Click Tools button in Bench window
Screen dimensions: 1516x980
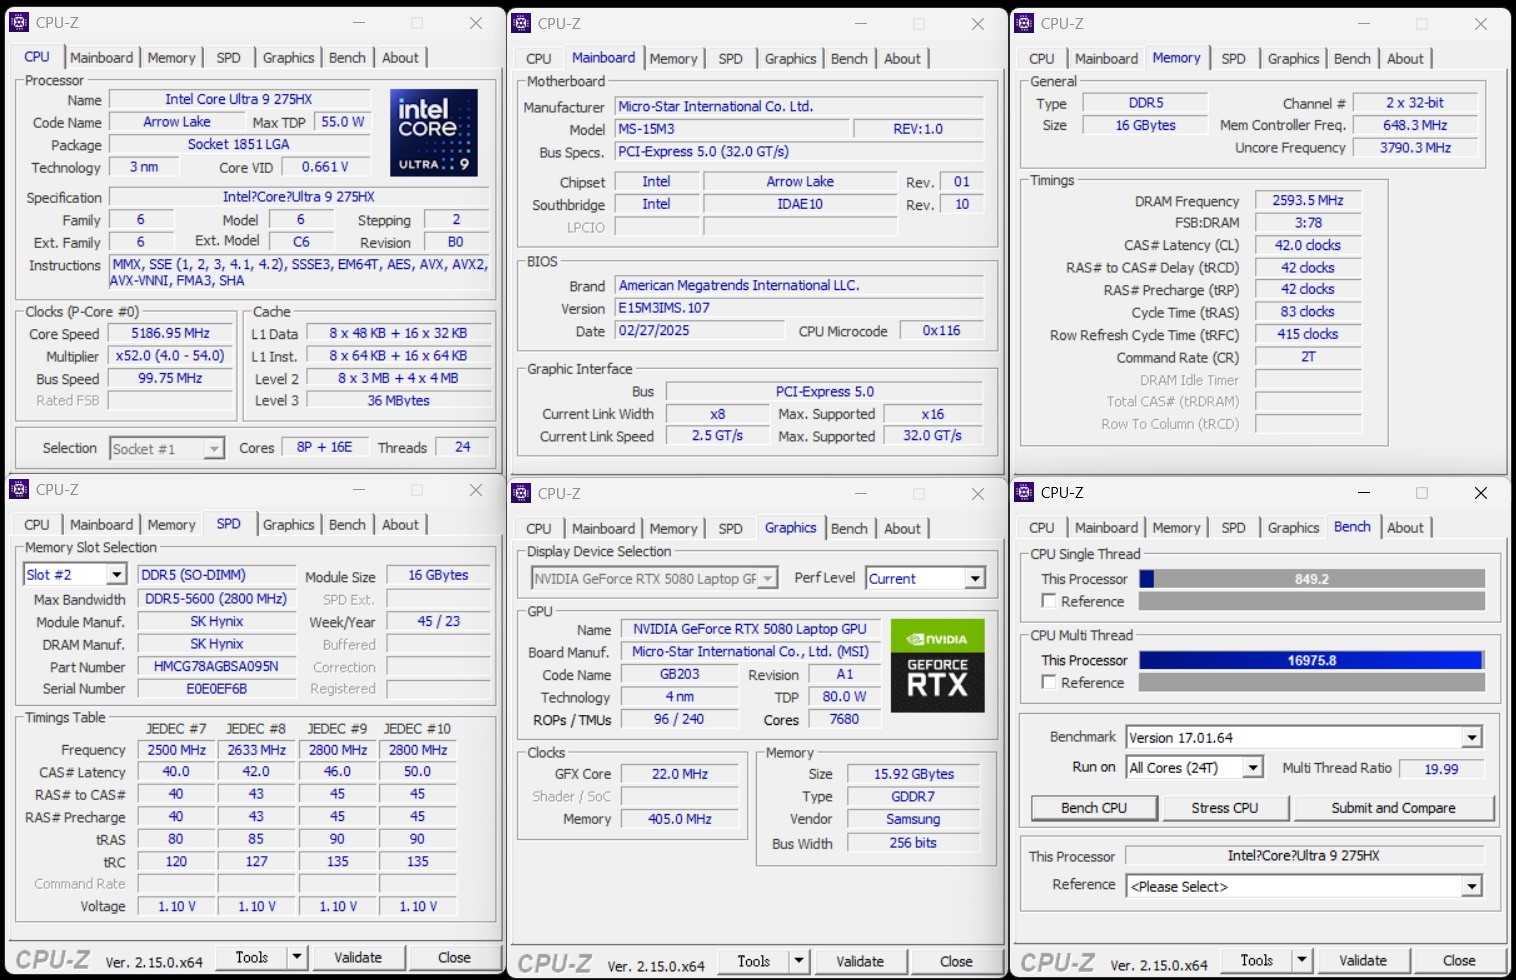(1257, 960)
